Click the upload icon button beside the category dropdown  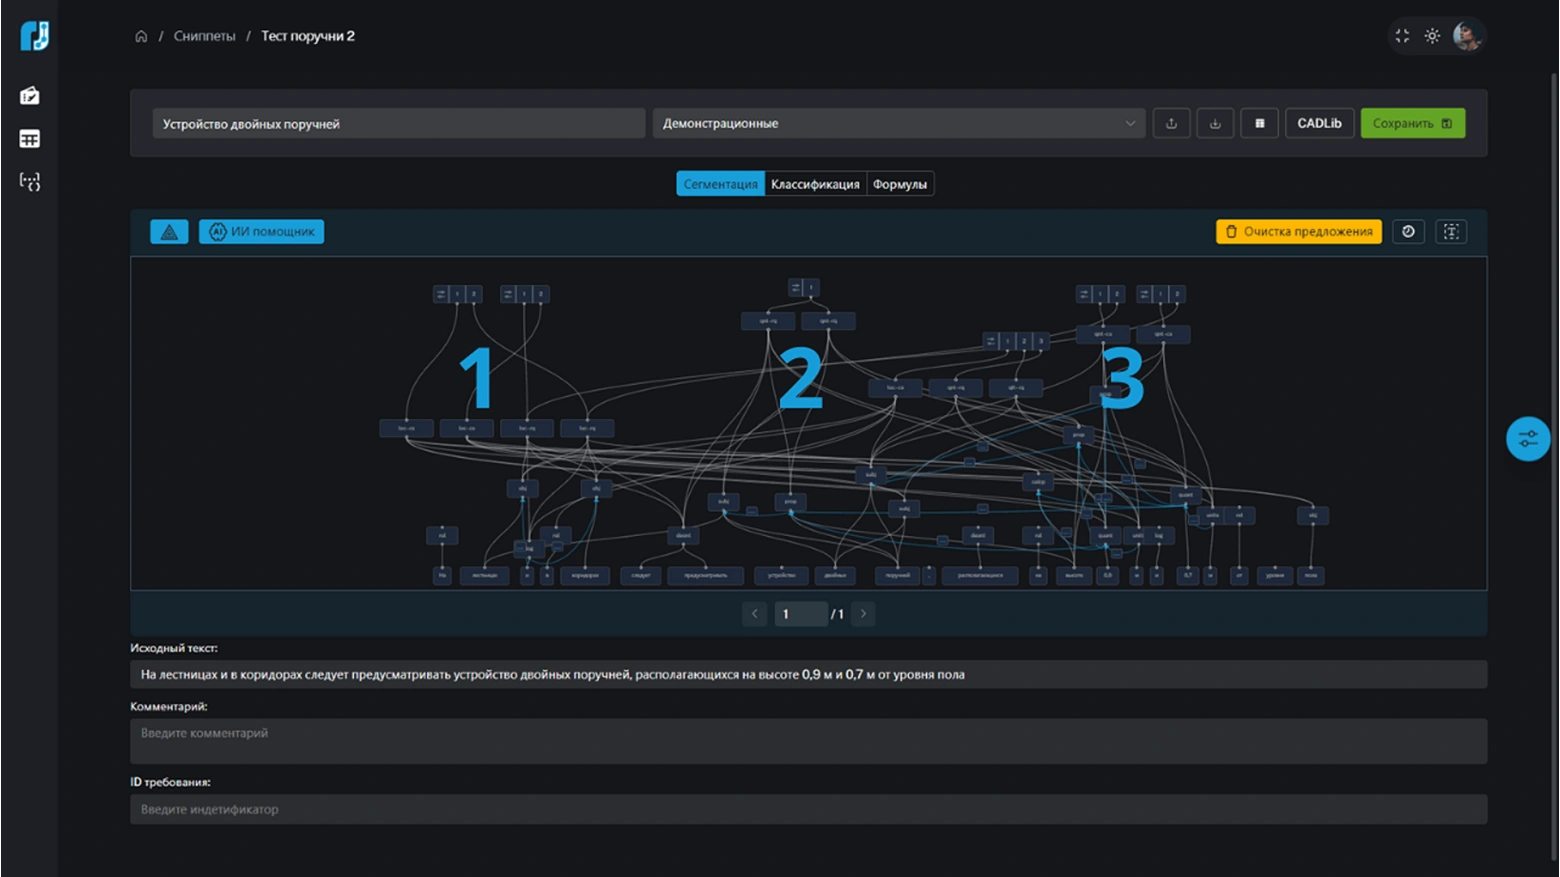1171,123
